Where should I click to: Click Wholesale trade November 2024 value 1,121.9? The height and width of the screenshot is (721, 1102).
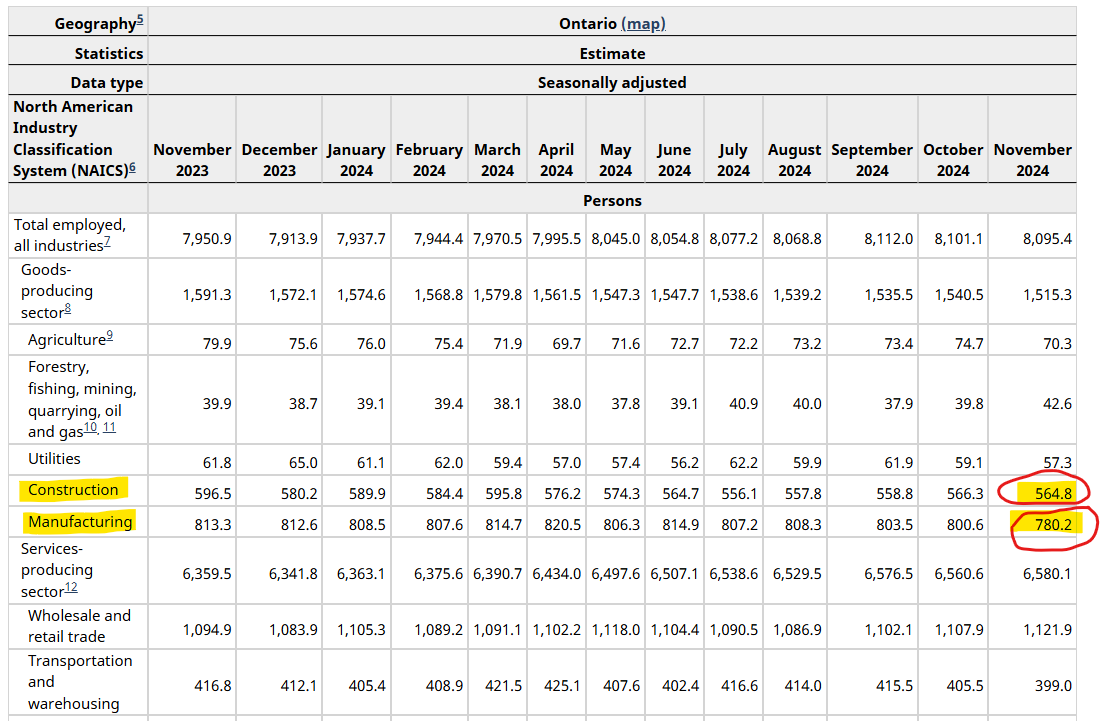[x=1047, y=630]
